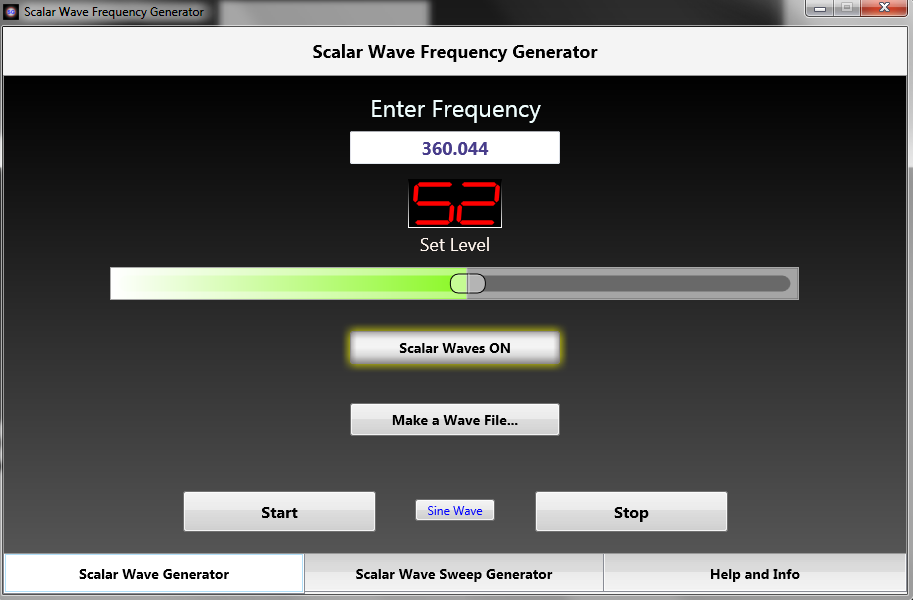
Task: Toggle the Scalar Waves ON button
Action: point(454,347)
